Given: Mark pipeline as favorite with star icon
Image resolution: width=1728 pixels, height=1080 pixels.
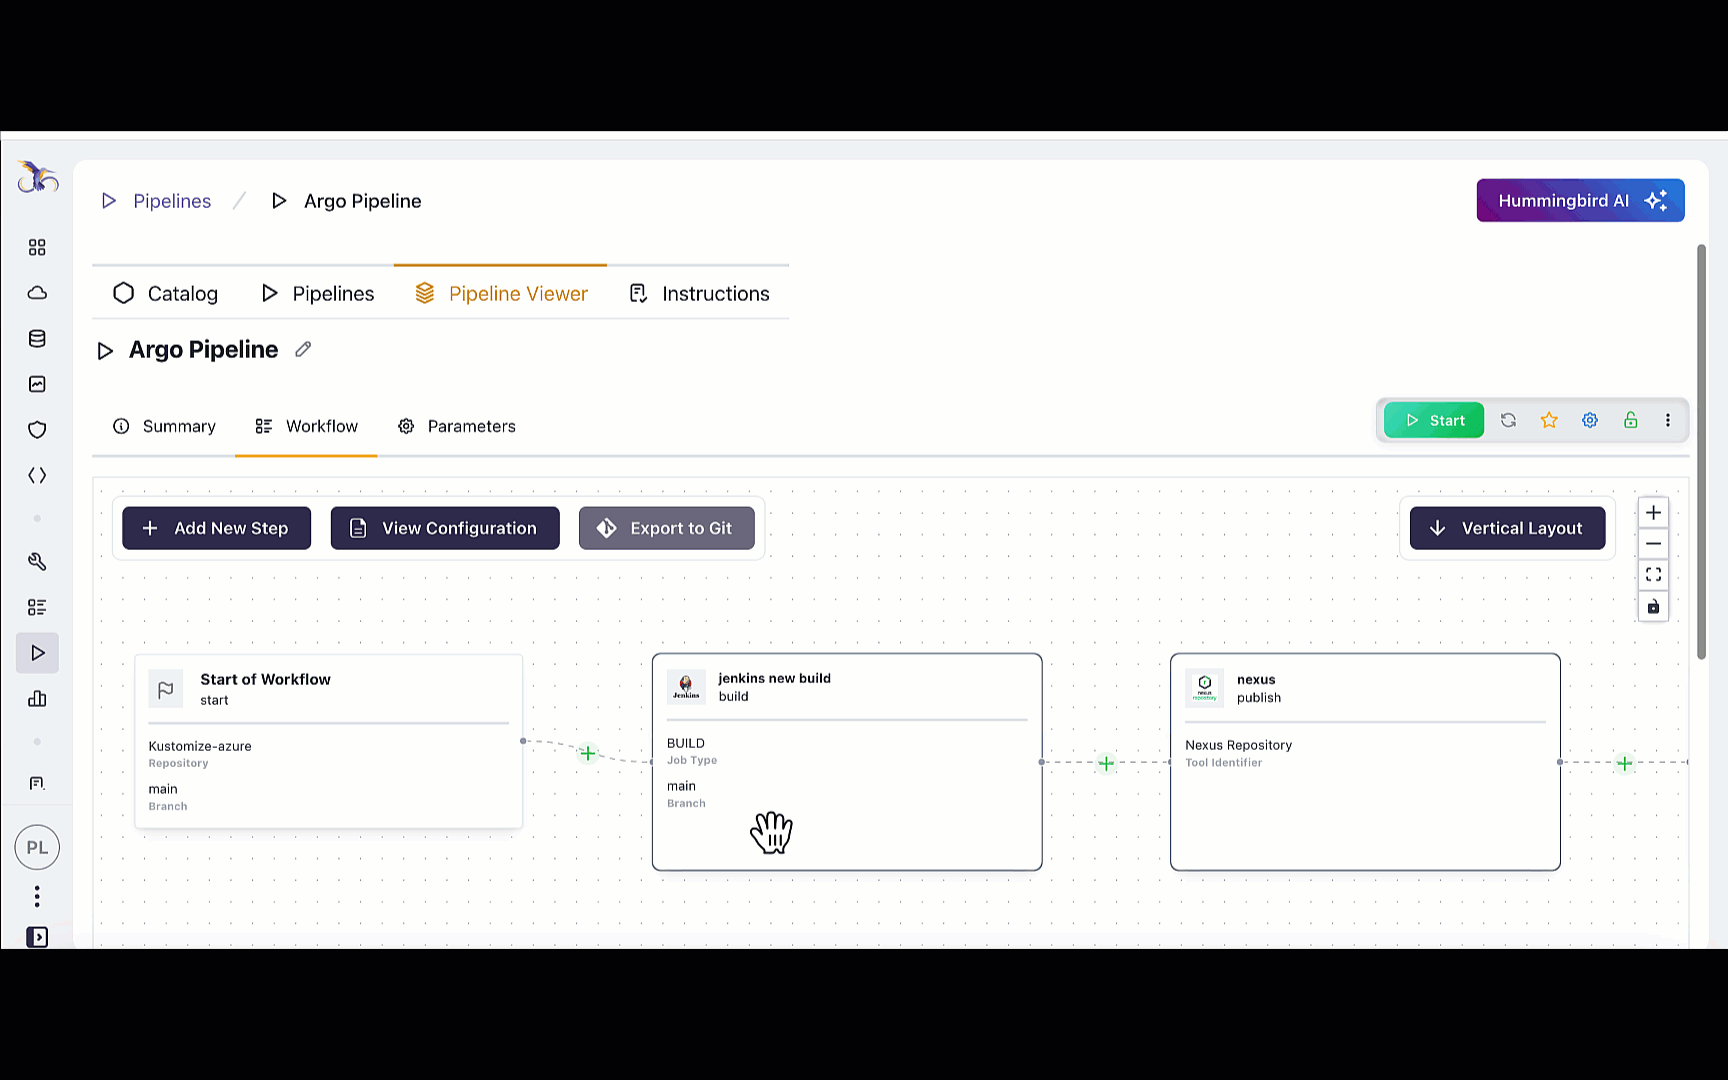Looking at the screenshot, I should [1549, 421].
